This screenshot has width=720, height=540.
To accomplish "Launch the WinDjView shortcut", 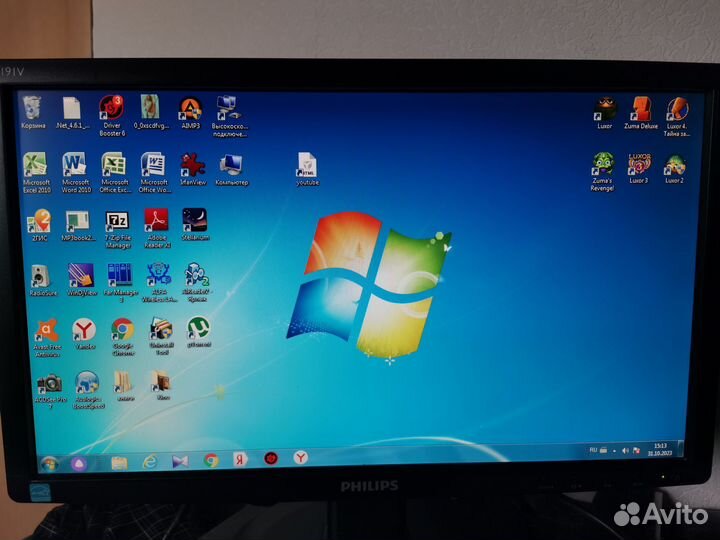I will click(82, 280).
